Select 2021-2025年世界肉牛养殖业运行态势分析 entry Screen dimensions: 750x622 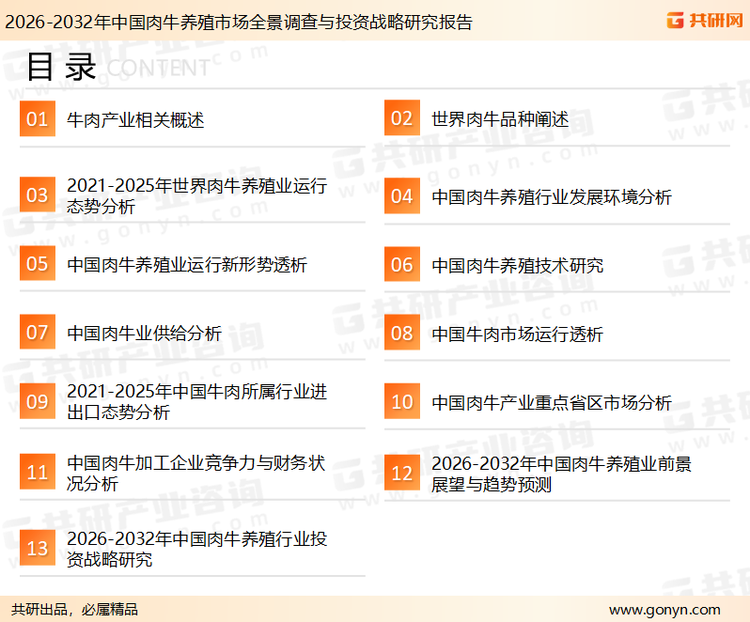coord(197,196)
